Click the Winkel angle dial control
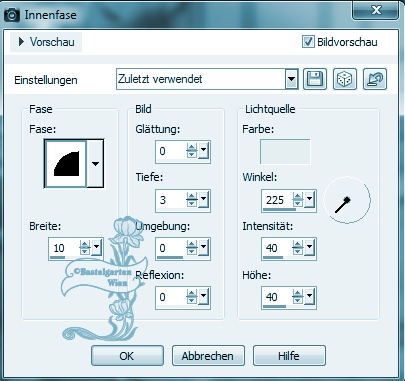 tap(347, 200)
